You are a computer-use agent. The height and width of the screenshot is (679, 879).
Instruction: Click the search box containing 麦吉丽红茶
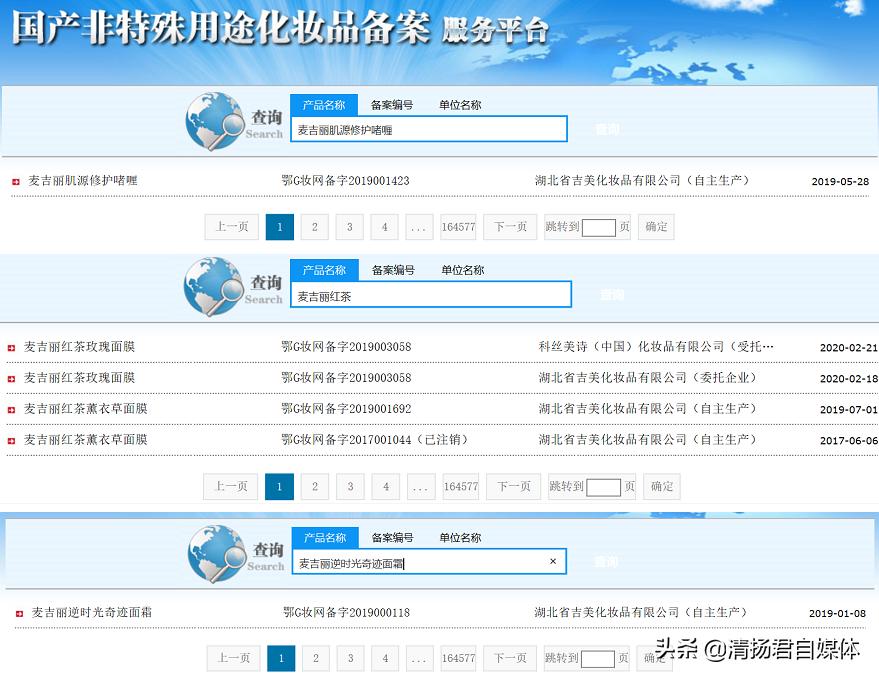click(430, 294)
